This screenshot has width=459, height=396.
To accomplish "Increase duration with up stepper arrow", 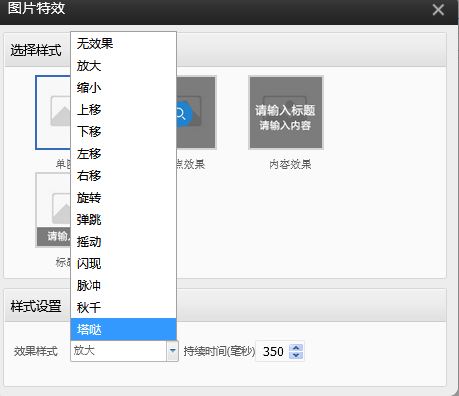I will [296, 347].
